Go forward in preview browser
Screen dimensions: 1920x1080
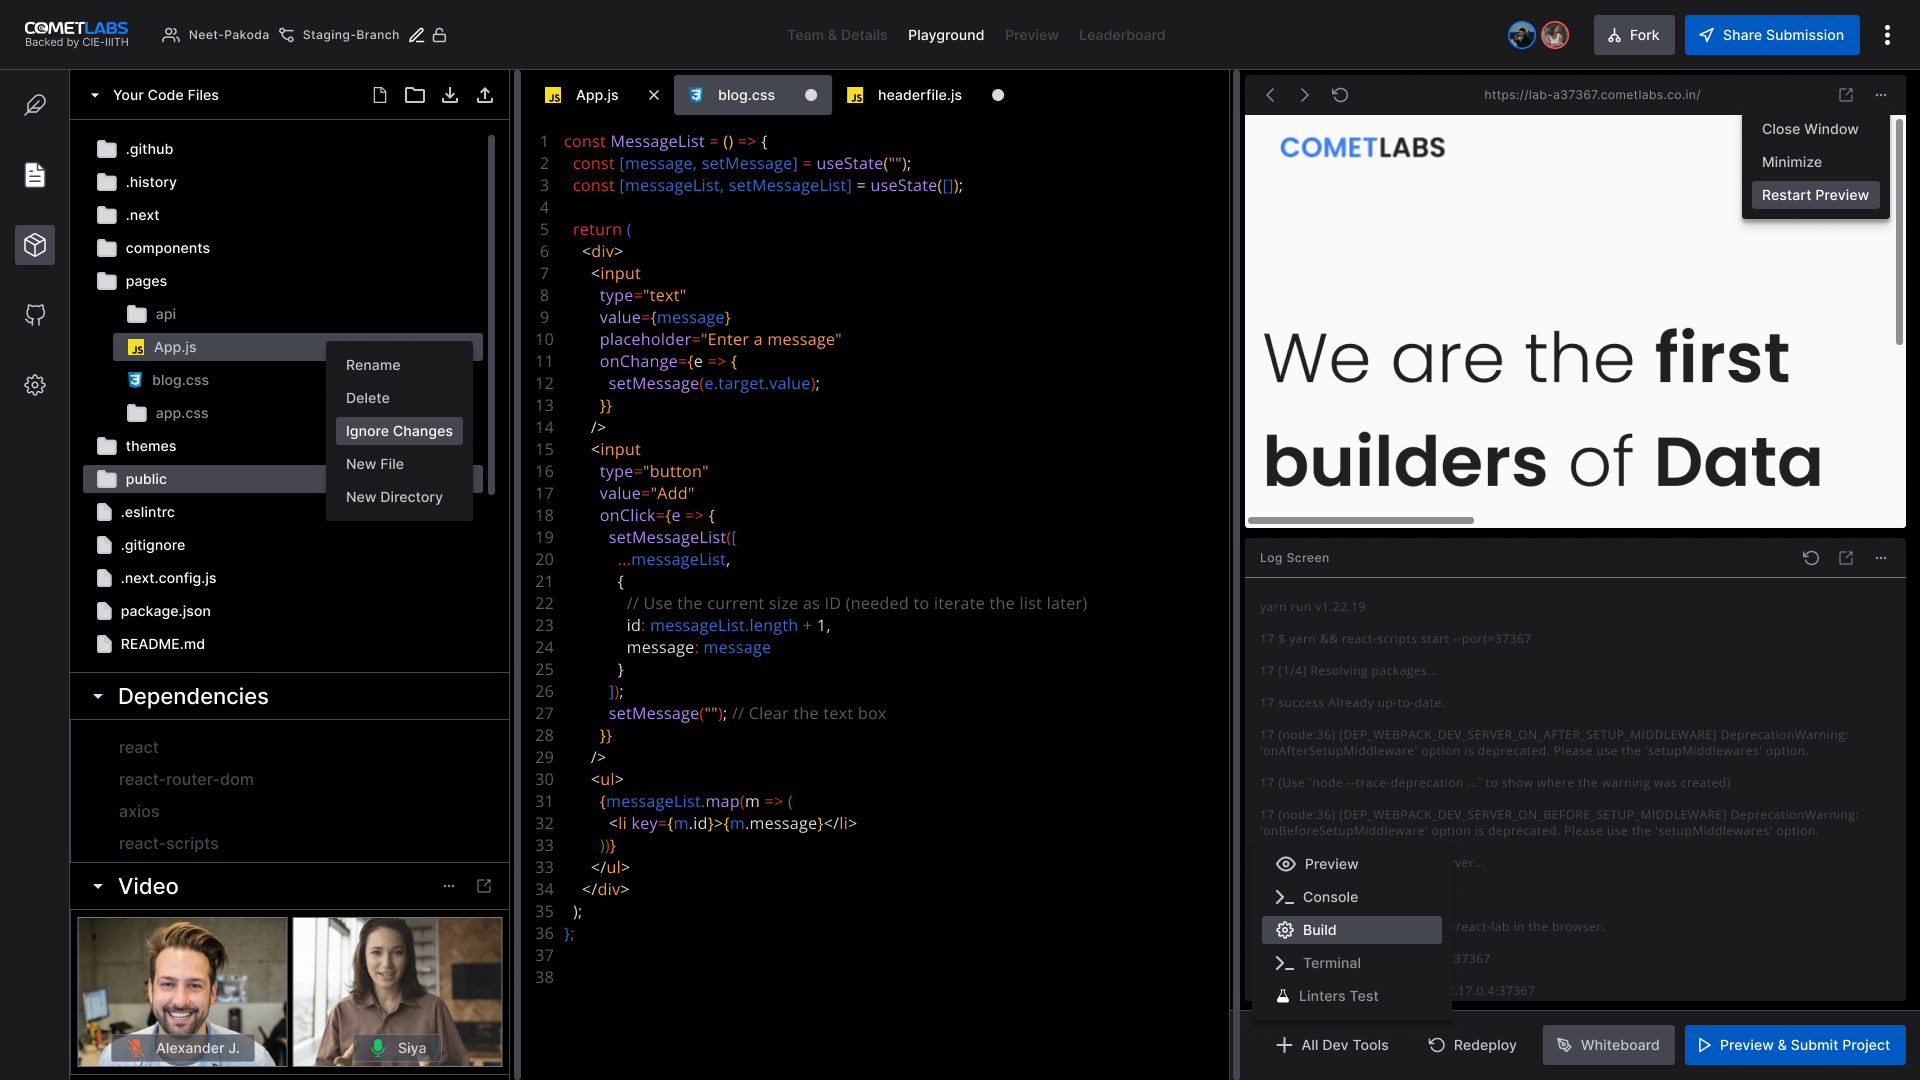pyautogui.click(x=1305, y=95)
